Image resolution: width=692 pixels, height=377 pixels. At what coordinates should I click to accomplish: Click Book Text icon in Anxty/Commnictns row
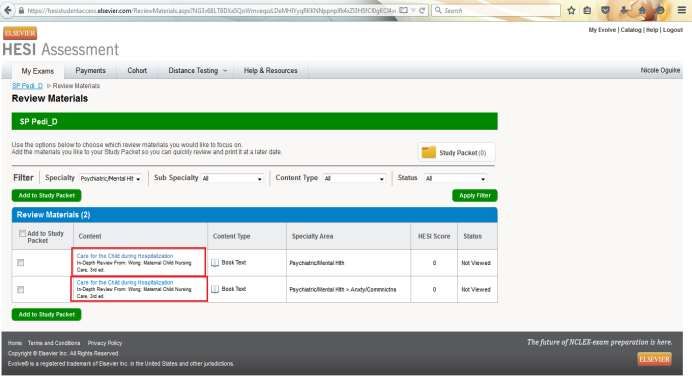215,289
